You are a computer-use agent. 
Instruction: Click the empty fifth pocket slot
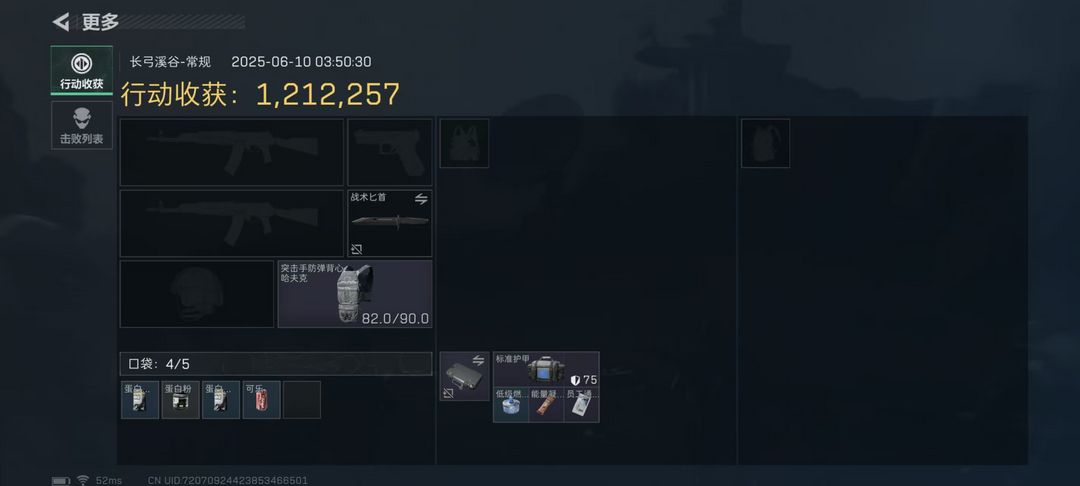point(302,400)
